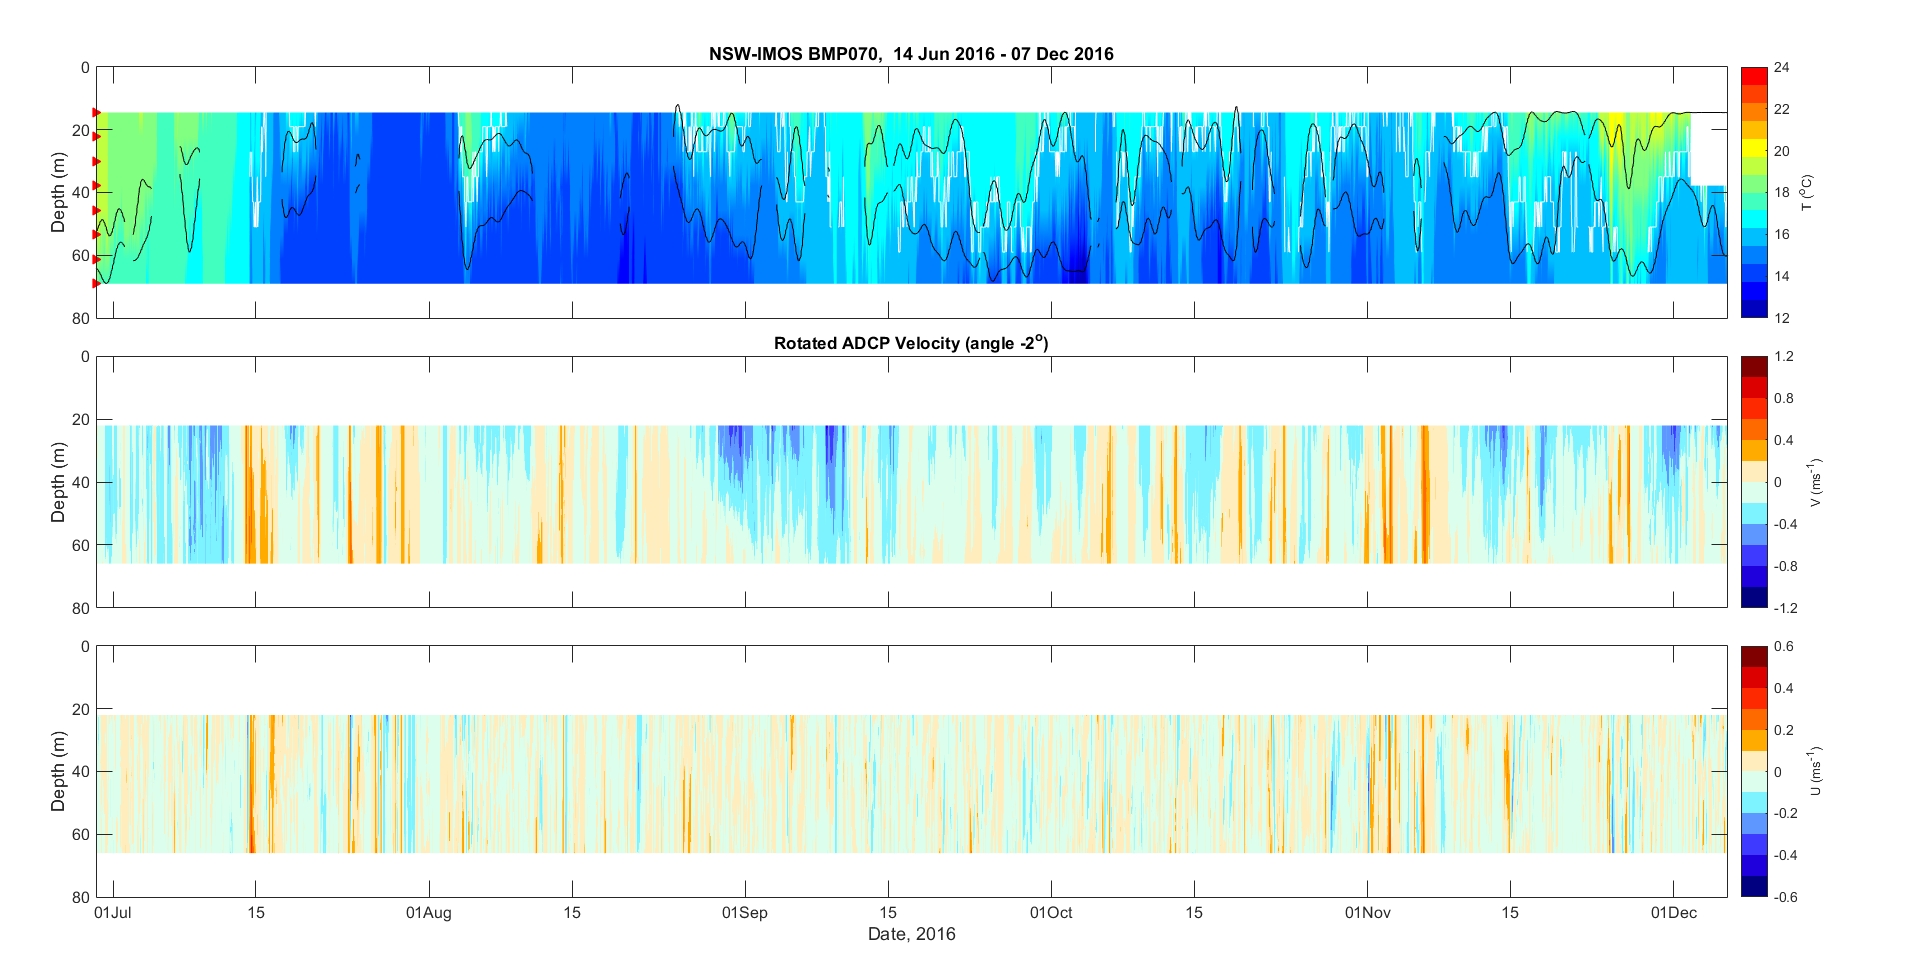Pick the dark red top of the U velocity colorbar
1920x964 pixels.
pyautogui.click(x=1754, y=656)
